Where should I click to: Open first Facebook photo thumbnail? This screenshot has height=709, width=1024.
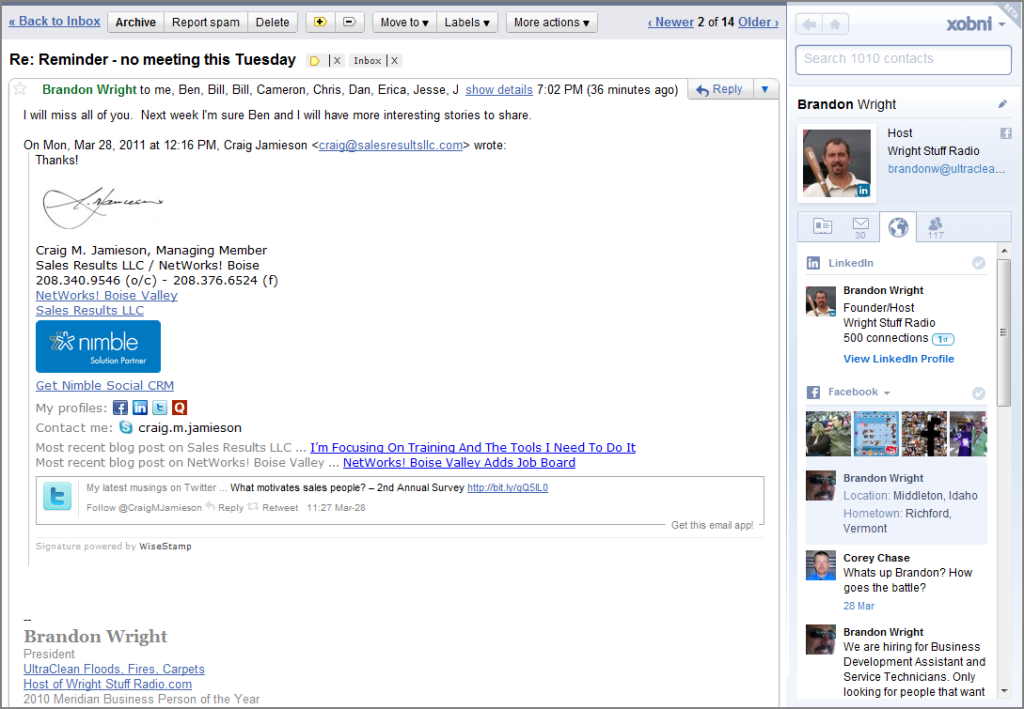(x=828, y=433)
